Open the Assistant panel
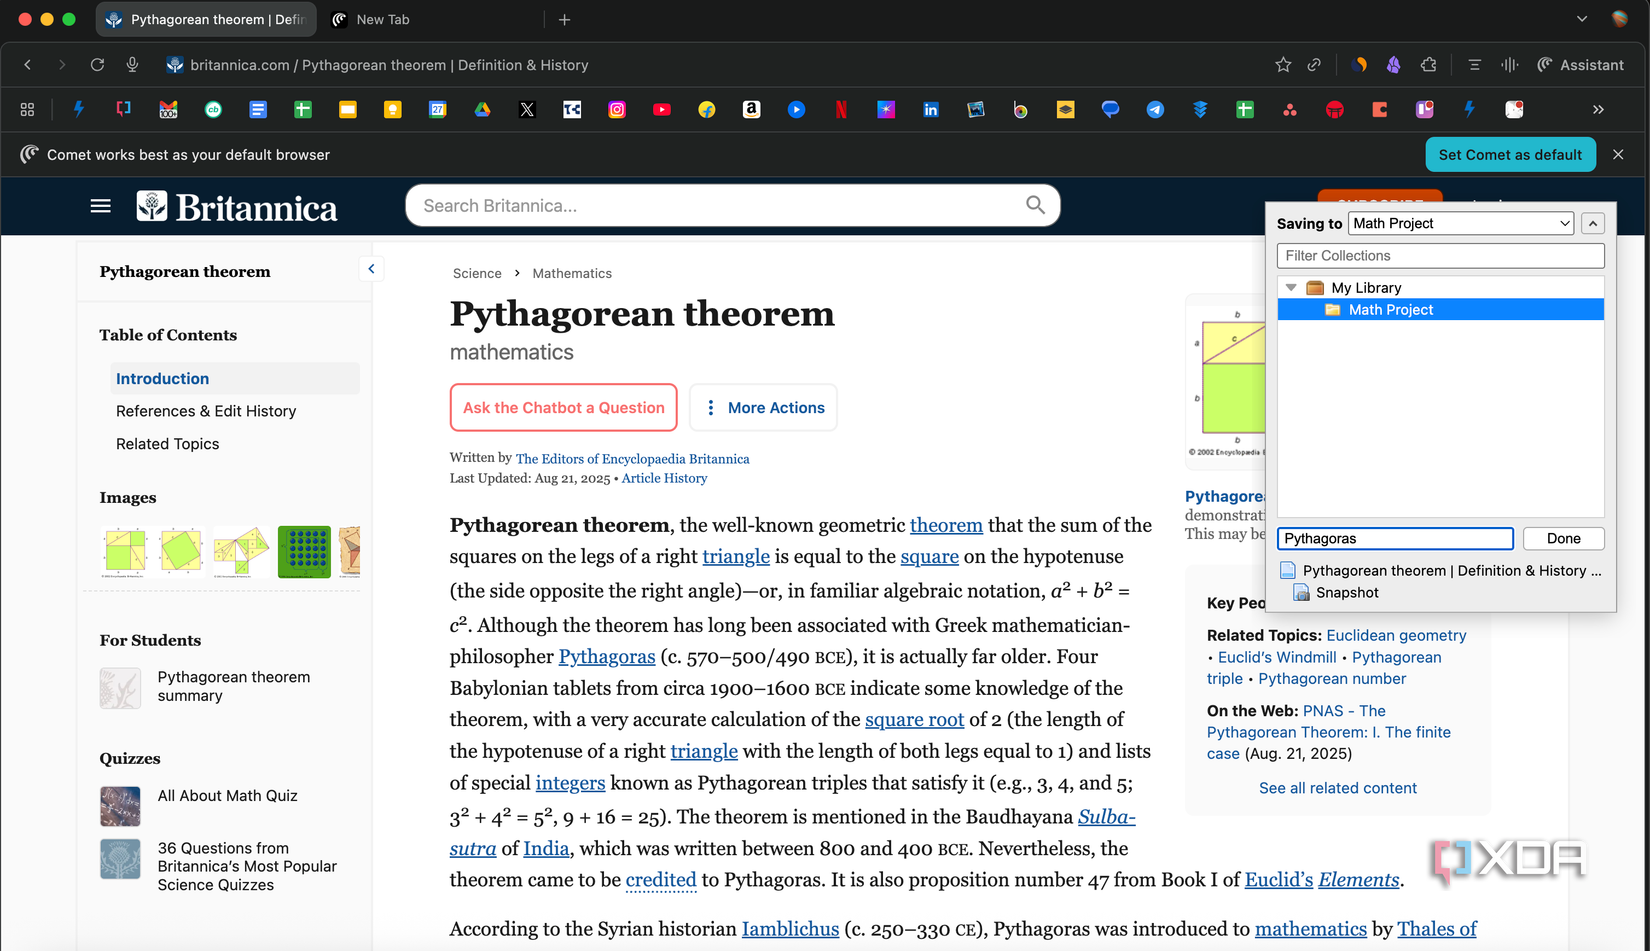Viewport: 1650px width, 951px height. [1581, 64]
